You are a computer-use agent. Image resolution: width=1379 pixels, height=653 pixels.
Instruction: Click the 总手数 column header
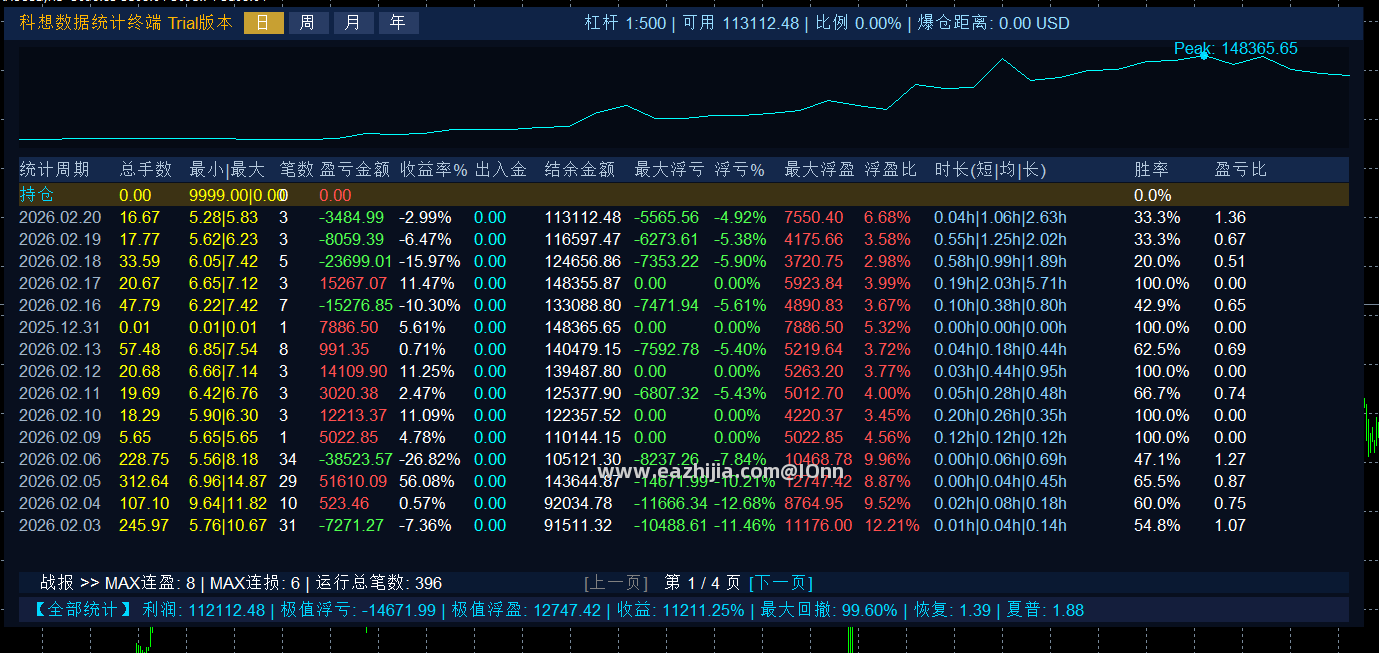coord(146,170)
